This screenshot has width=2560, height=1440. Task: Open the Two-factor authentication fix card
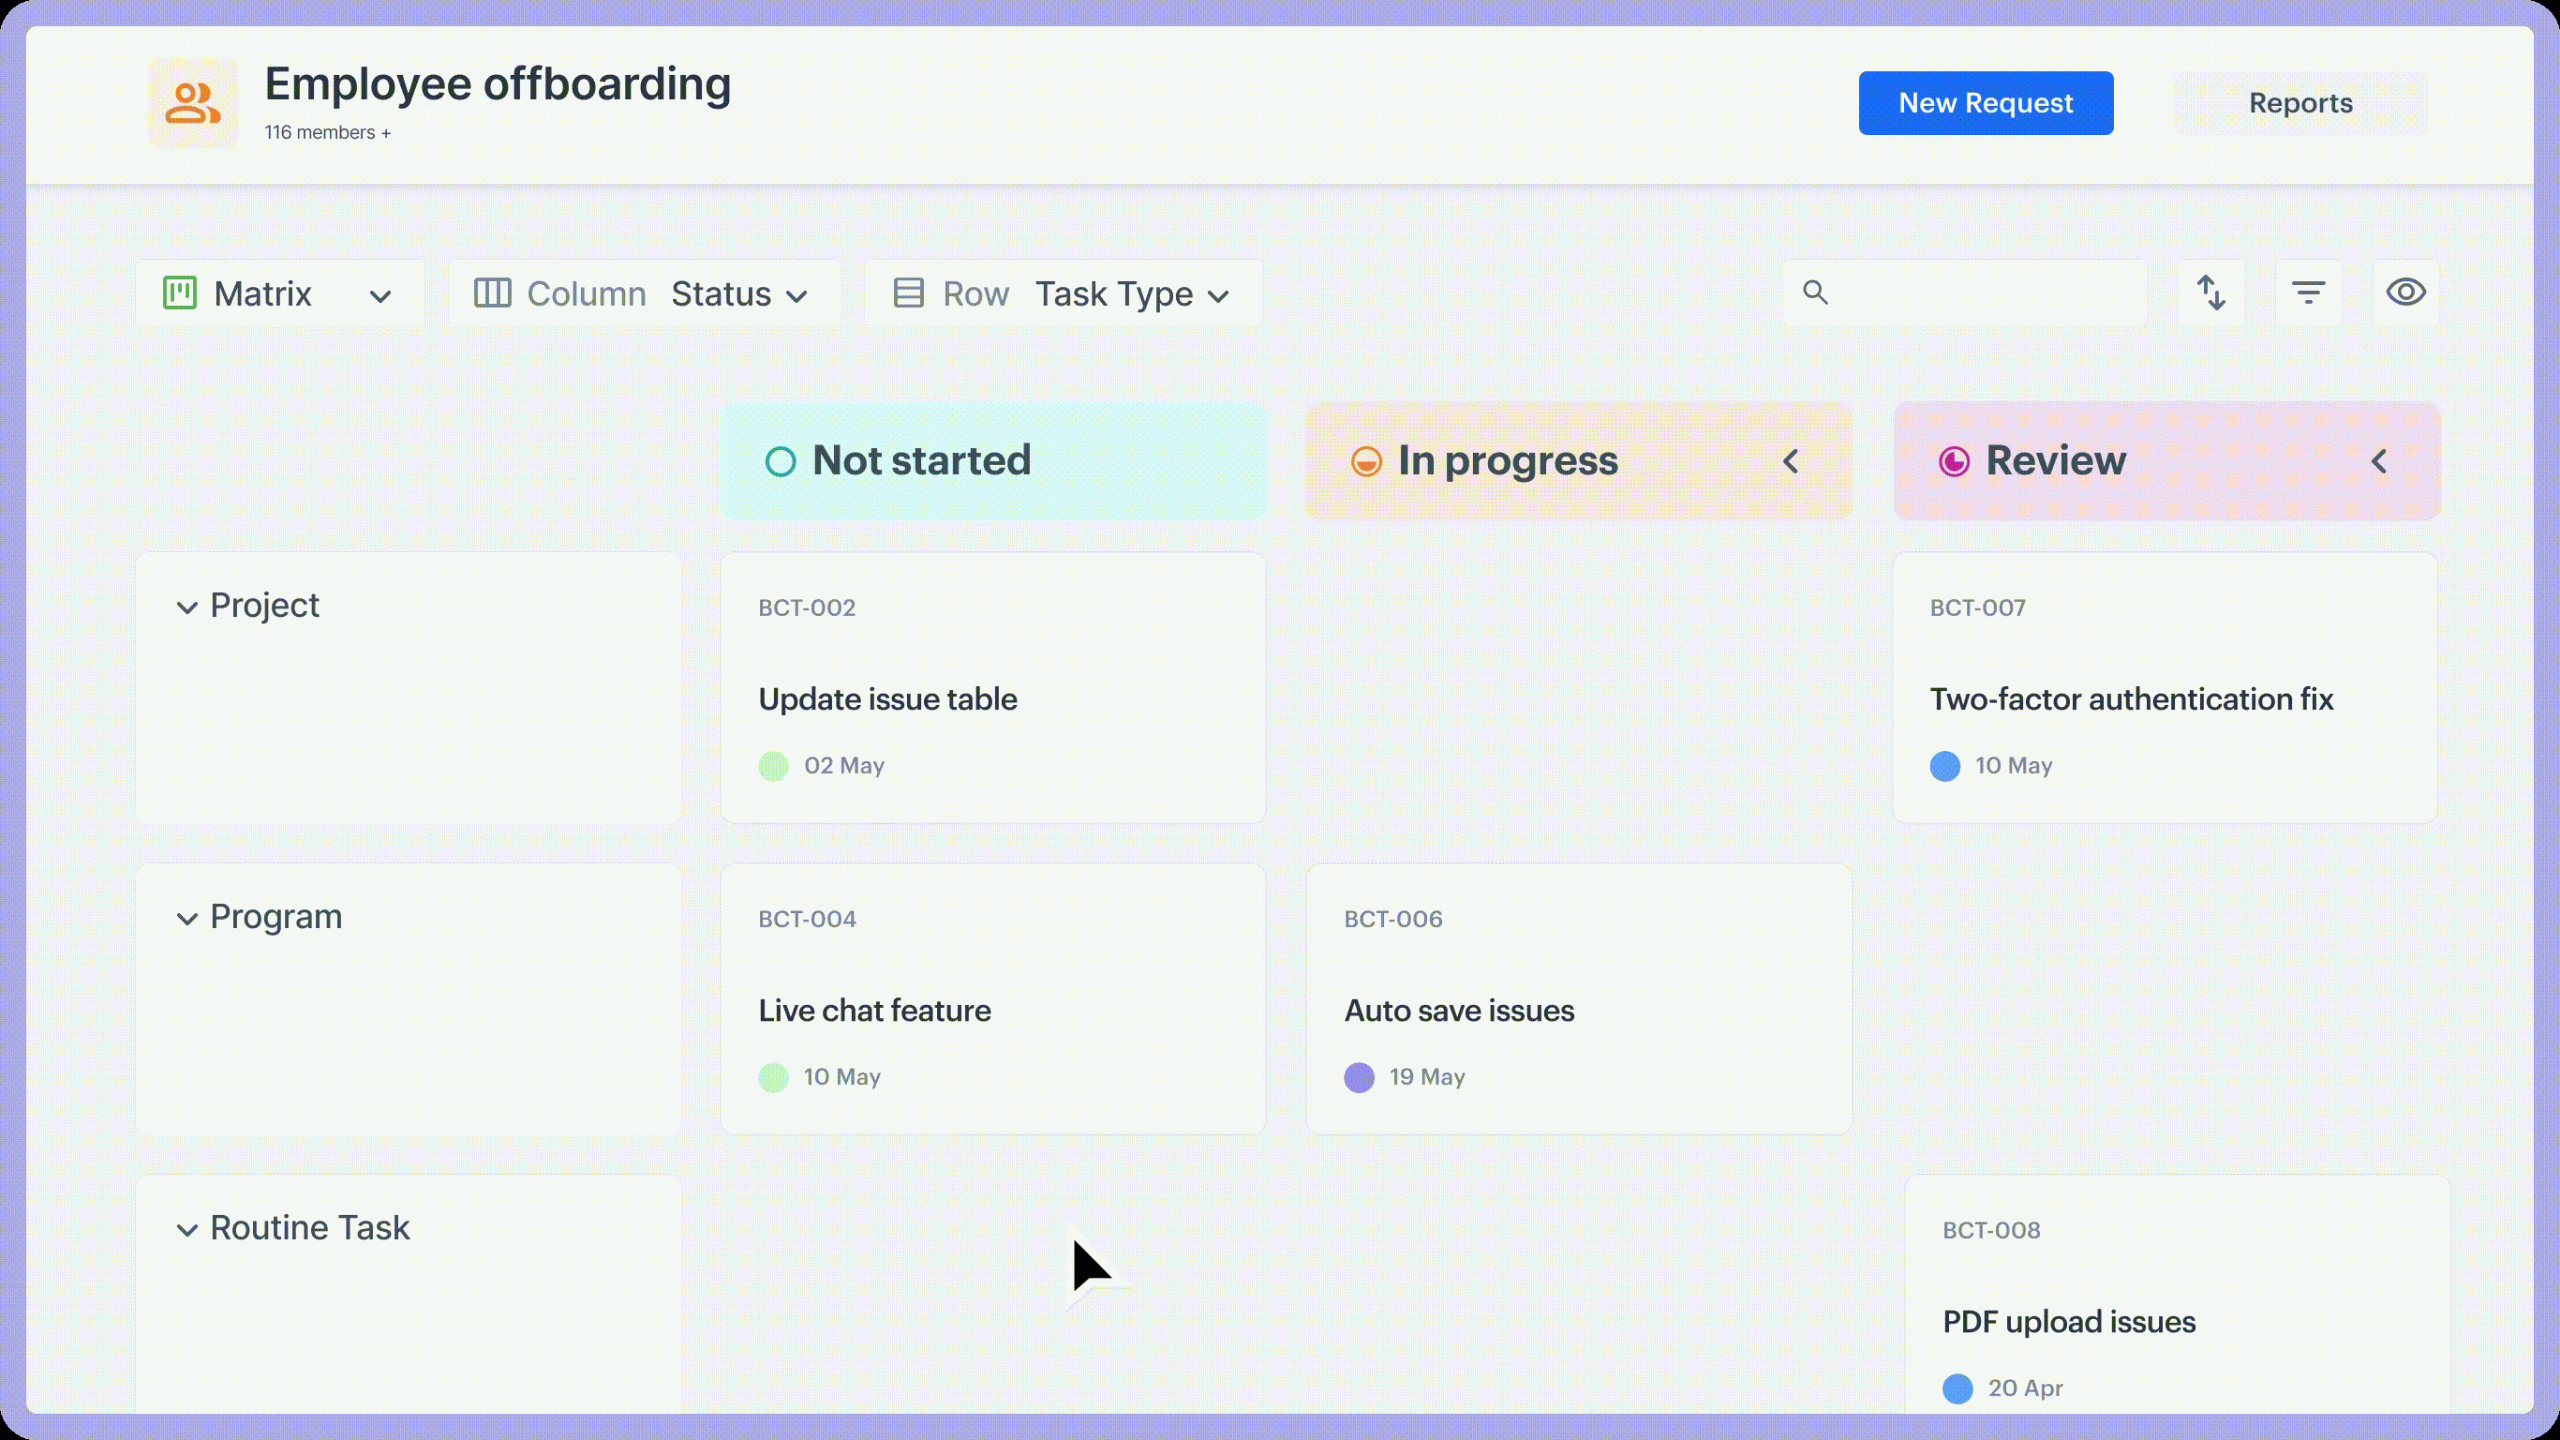click(x=2131, y=699)
